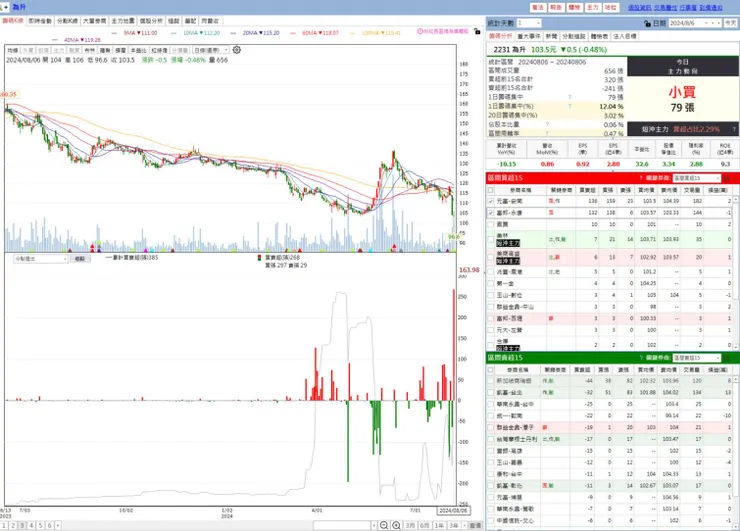Viewport: 740px width, 531px height.
Task: Click the bottom search input box
Action: point(342,525)
